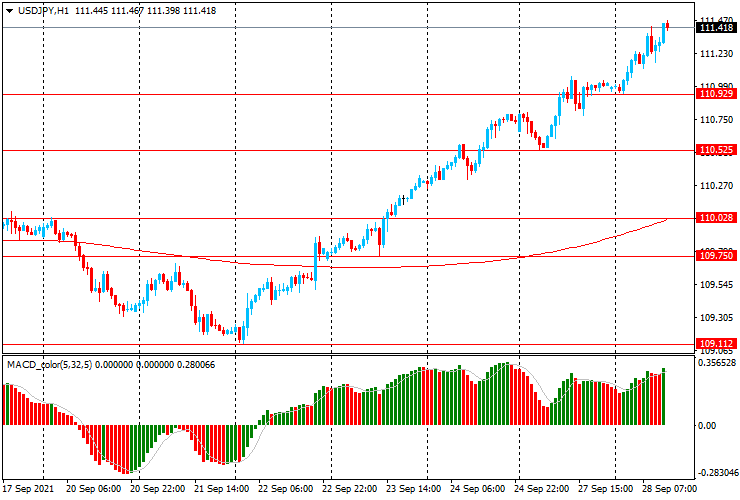Click the 28 Sep 07:00 time axis label
Image resolution: width=740 pixels, height=500 pixels.
point(669,489)
